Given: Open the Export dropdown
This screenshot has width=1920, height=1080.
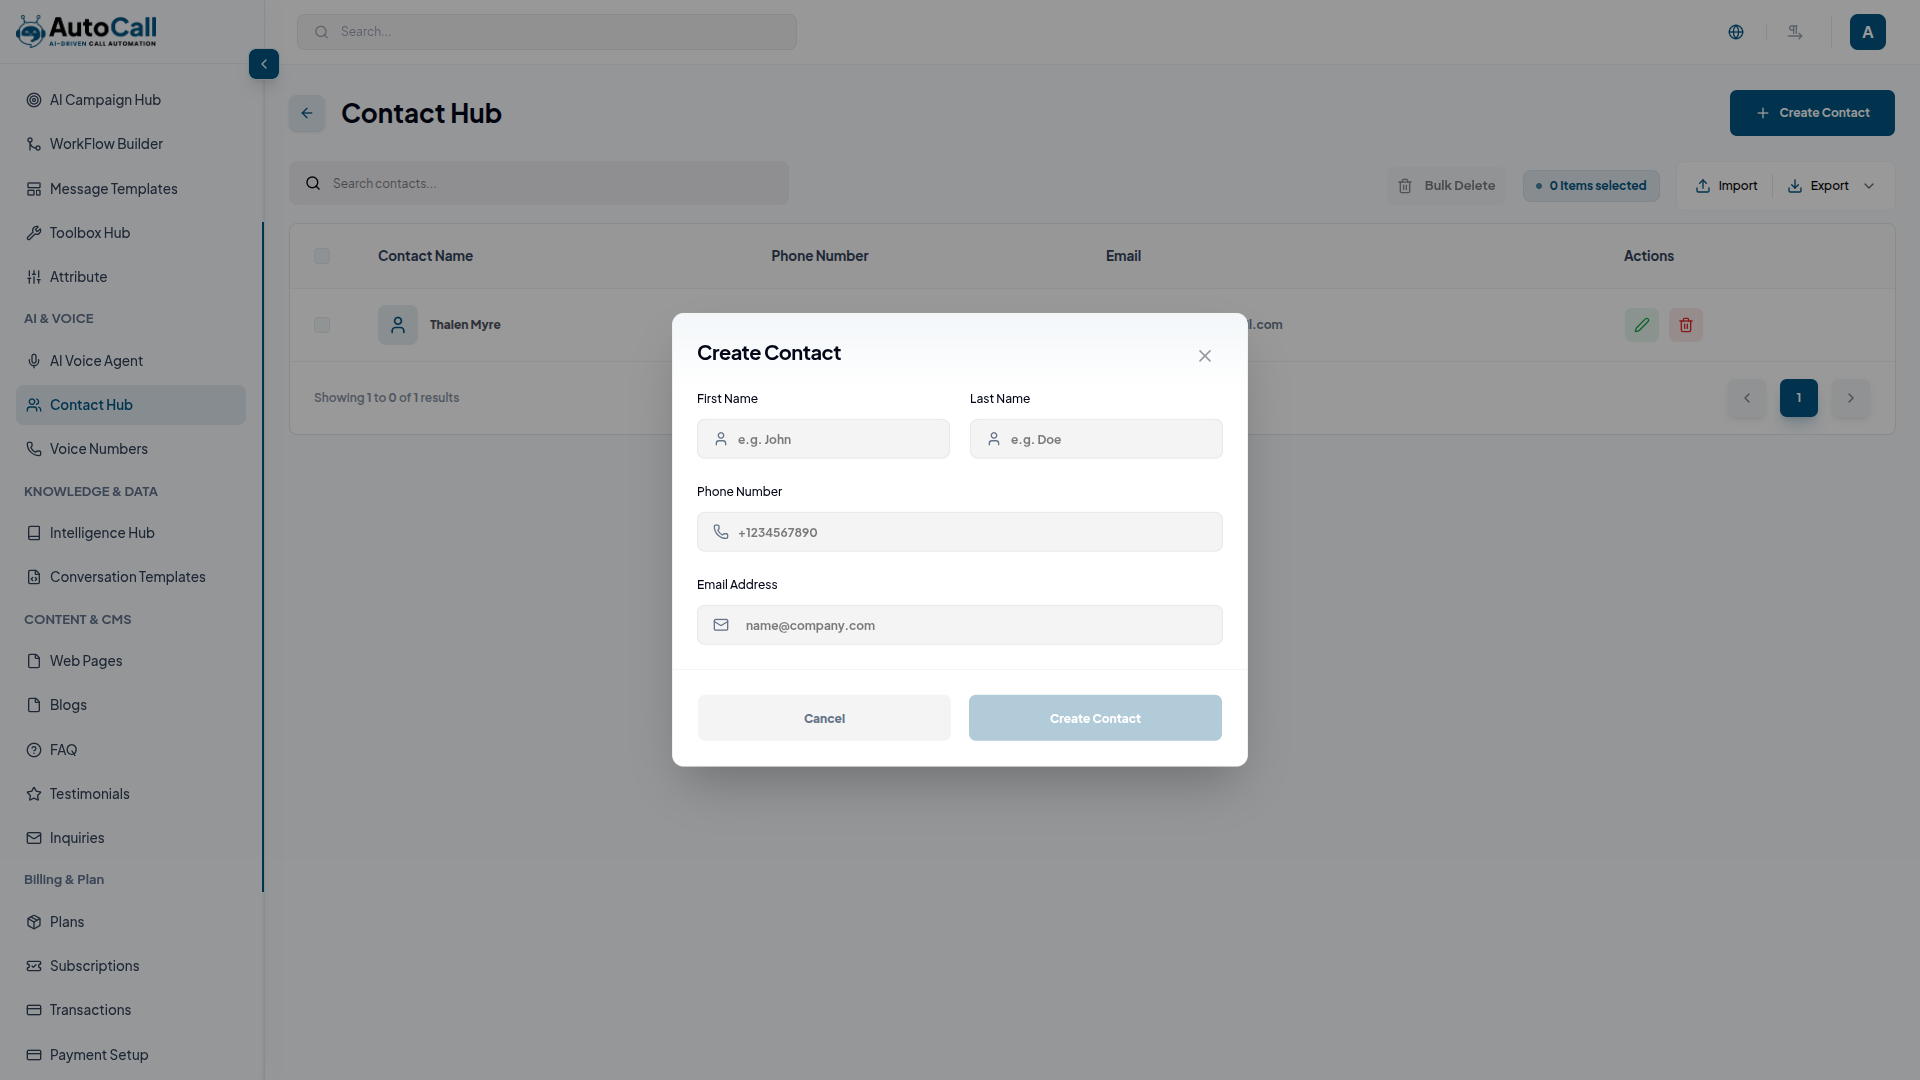Looking at the screenshot, I should [1831, 186].
